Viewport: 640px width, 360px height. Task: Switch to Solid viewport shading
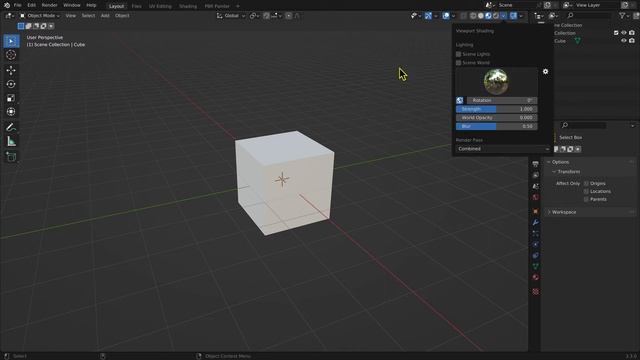tap(481, 16)
